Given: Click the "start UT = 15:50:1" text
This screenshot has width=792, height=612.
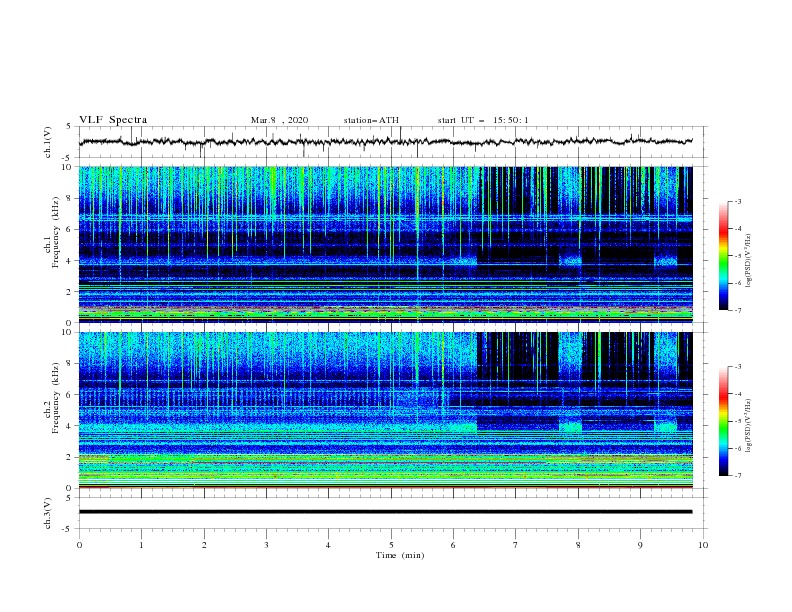Looking at the screenshot, I should point(483,120).
